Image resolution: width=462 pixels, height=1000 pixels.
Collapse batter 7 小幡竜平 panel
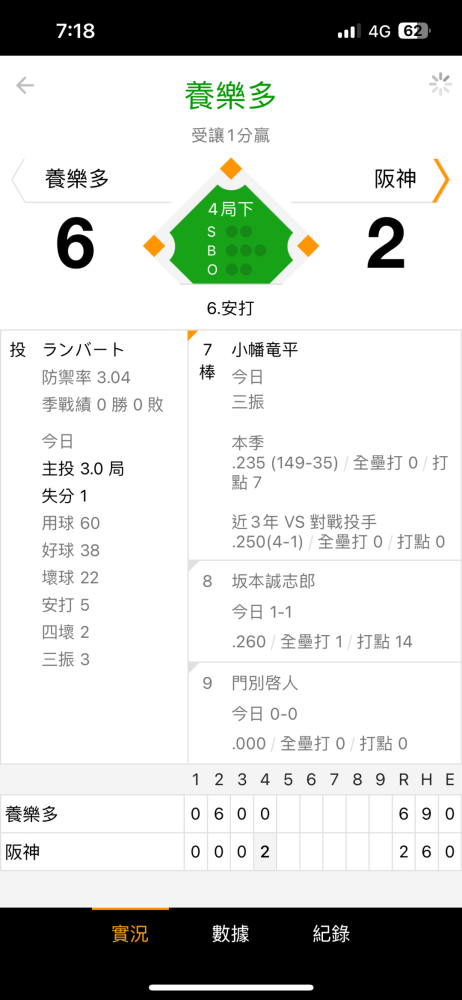(325, 445)
